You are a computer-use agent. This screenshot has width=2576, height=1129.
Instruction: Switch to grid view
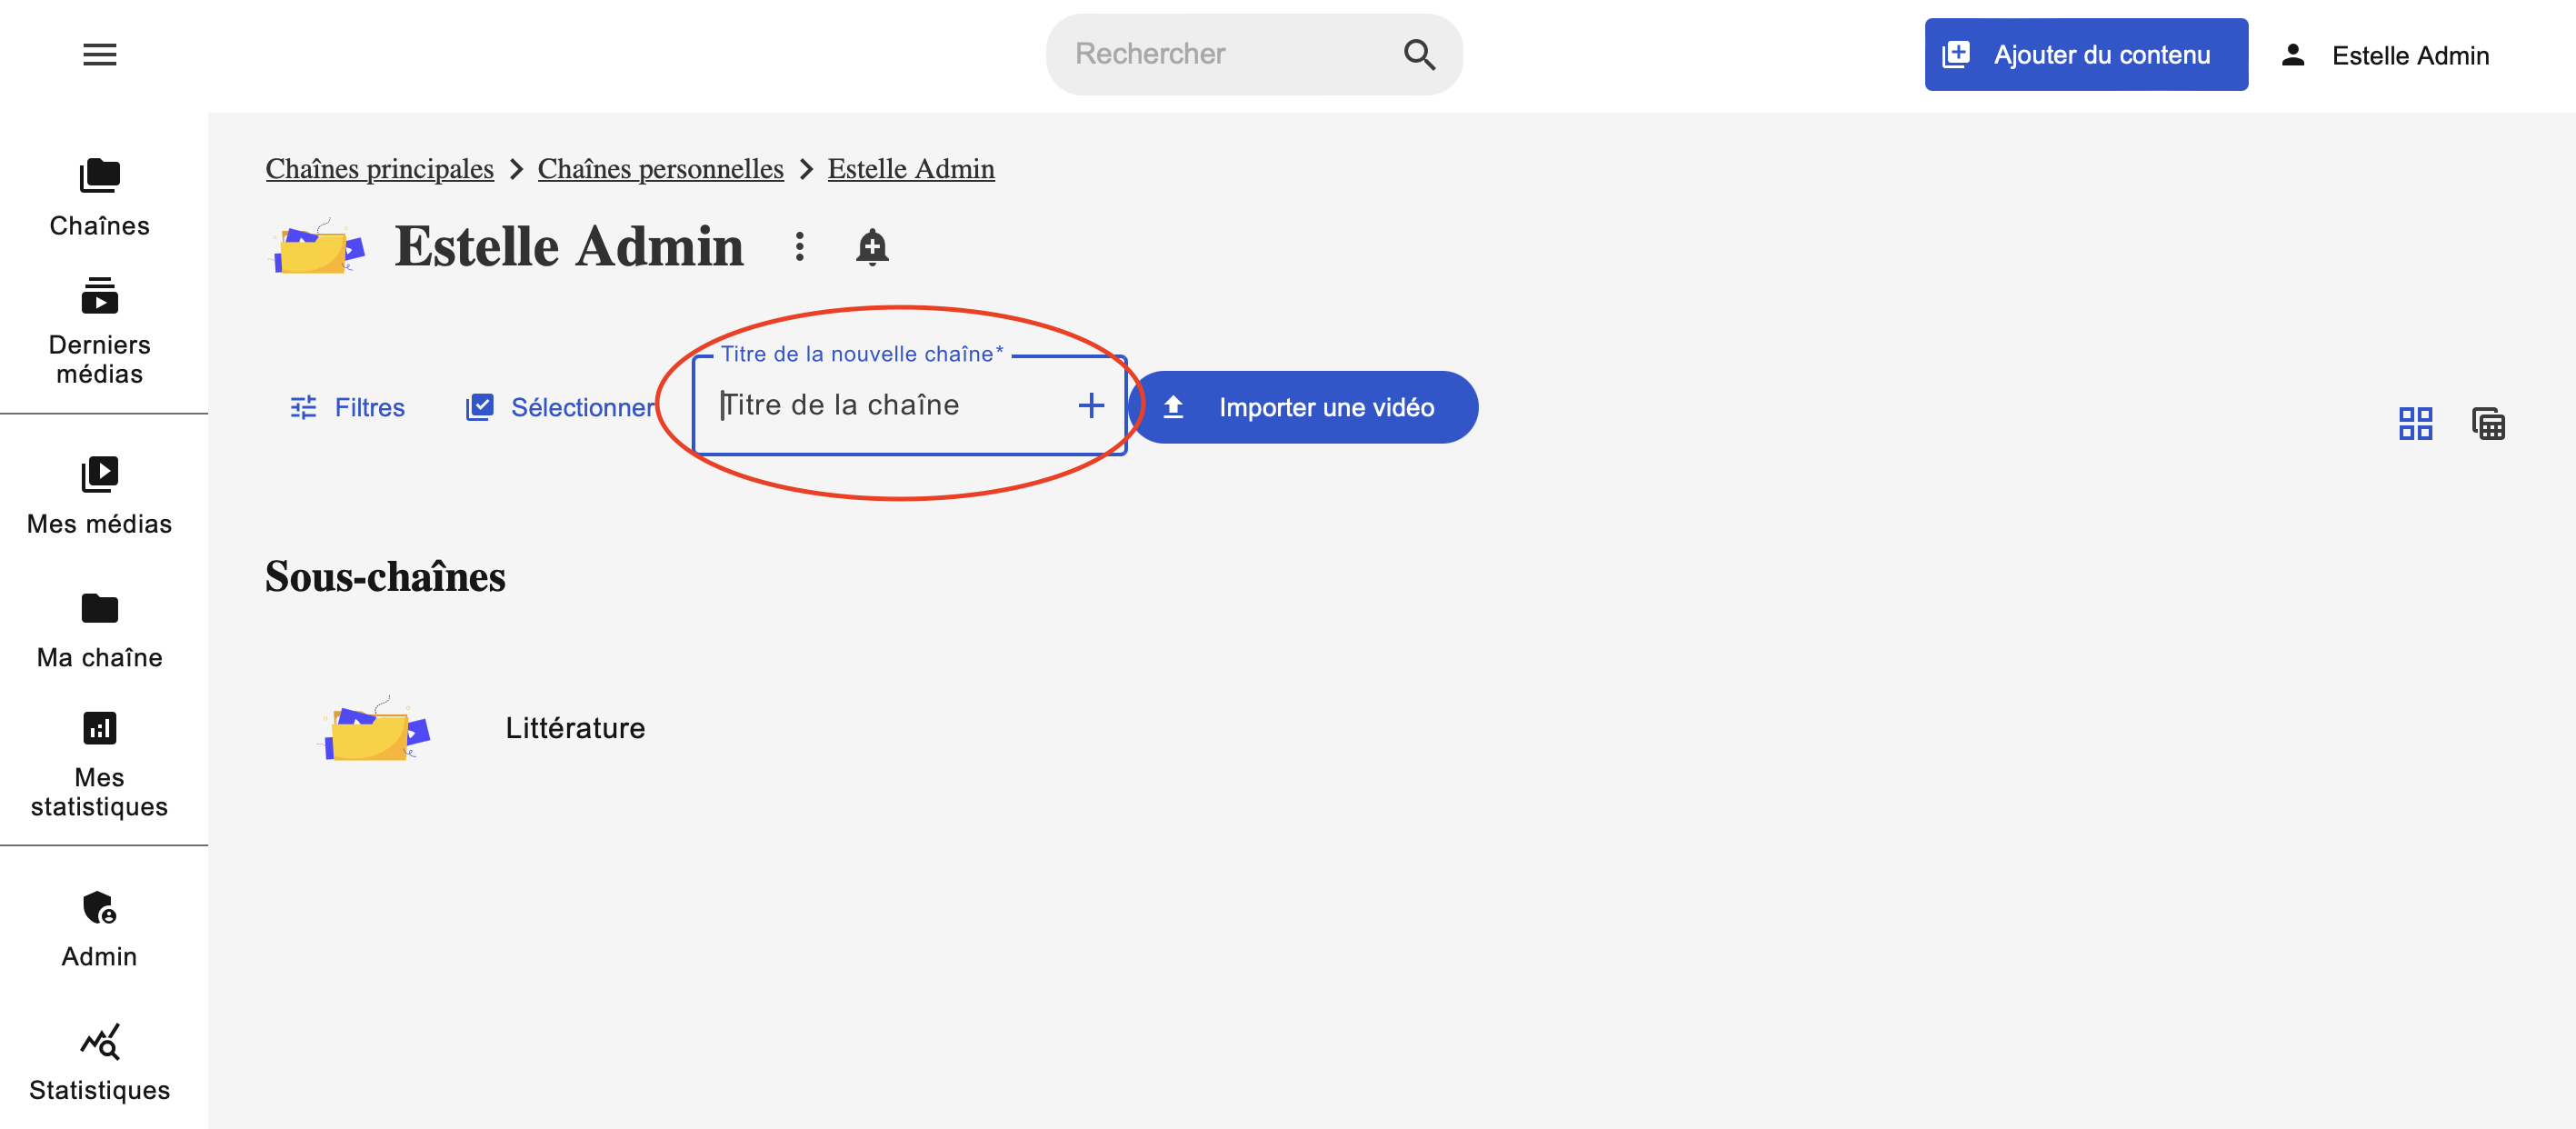tap(2415, 423)
